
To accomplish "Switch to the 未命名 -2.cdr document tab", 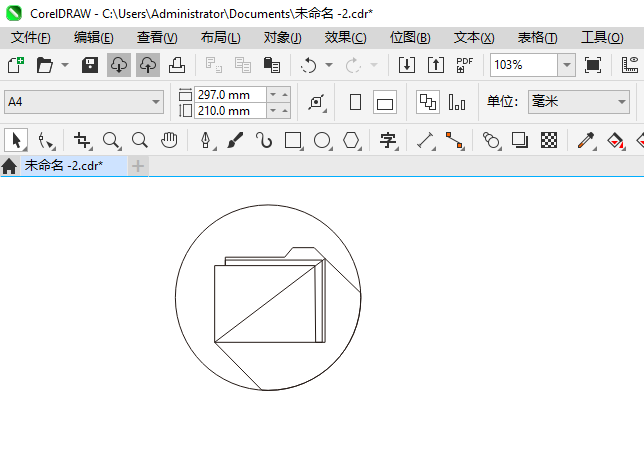I will pyautogui.click(x=74, y=166).
